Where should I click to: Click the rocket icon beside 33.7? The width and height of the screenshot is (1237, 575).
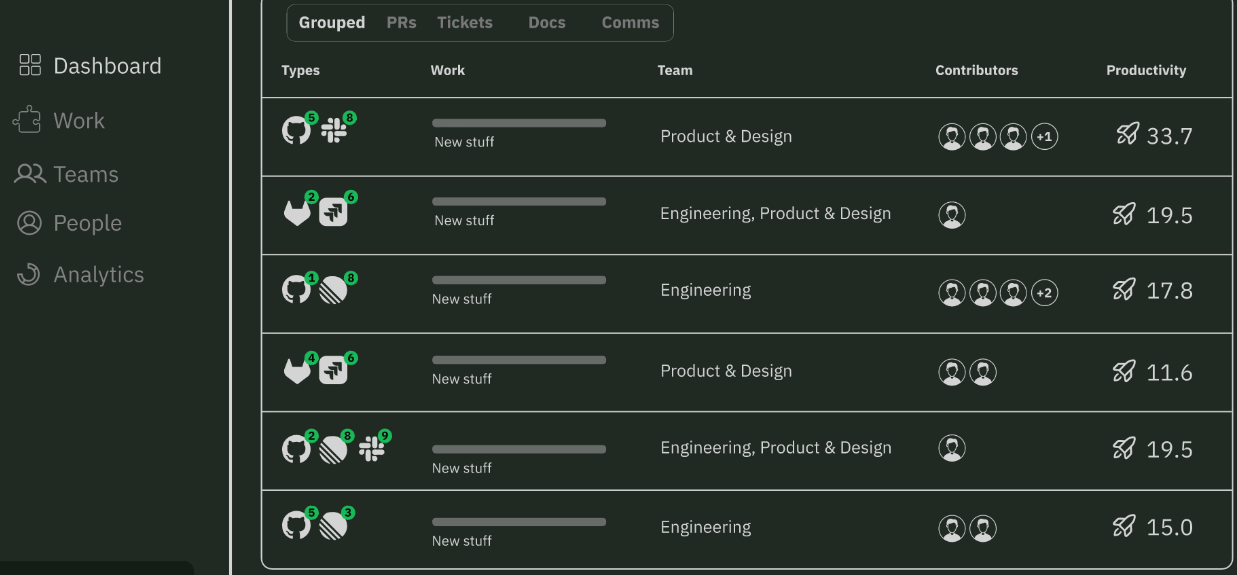click(1128, 134)
